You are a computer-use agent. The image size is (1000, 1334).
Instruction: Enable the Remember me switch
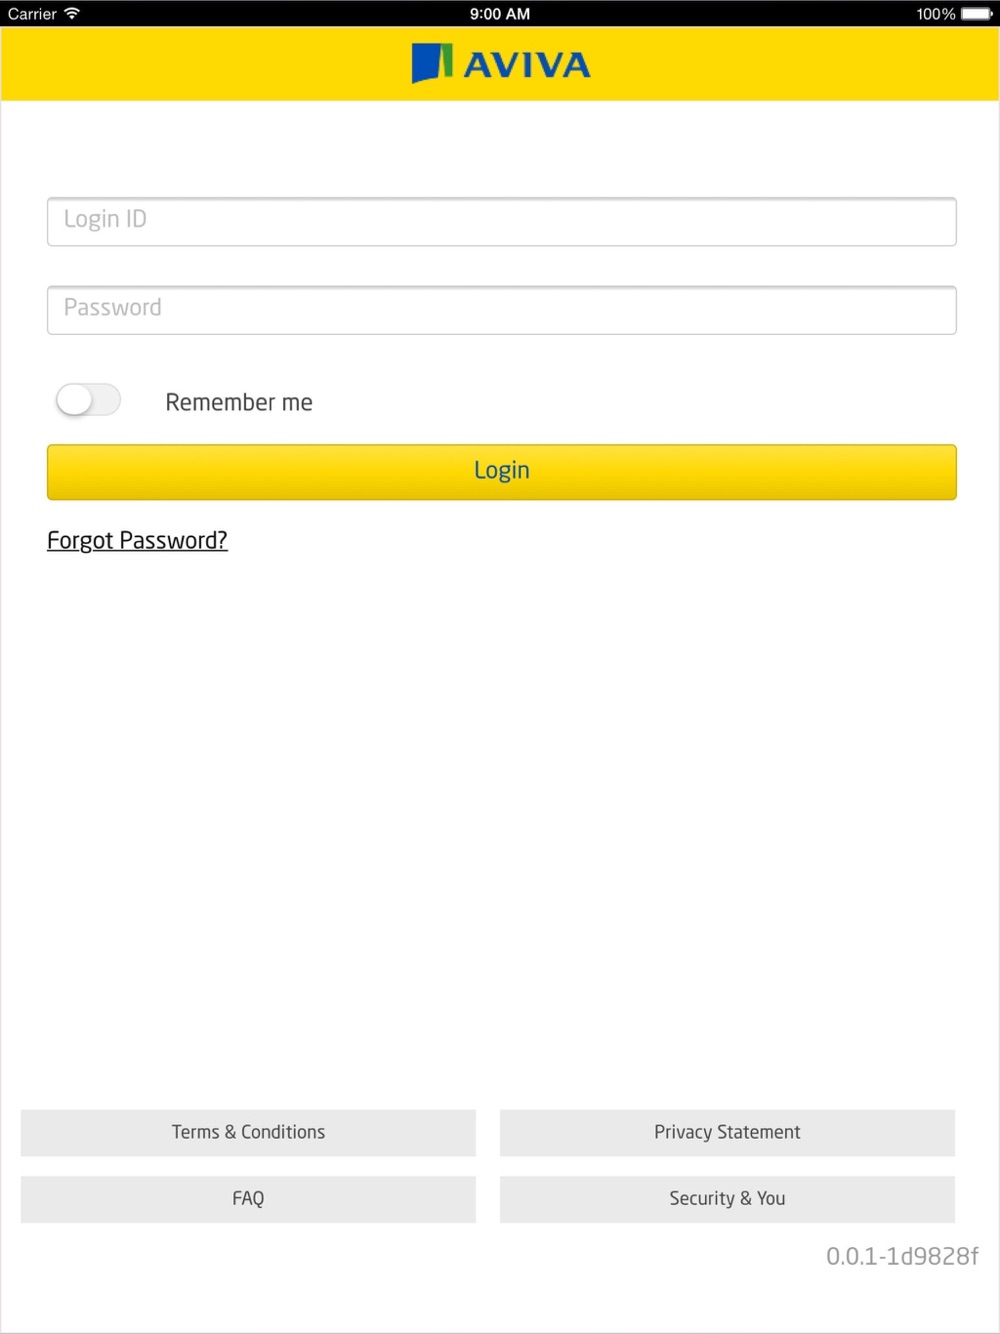tap(88, 400)
